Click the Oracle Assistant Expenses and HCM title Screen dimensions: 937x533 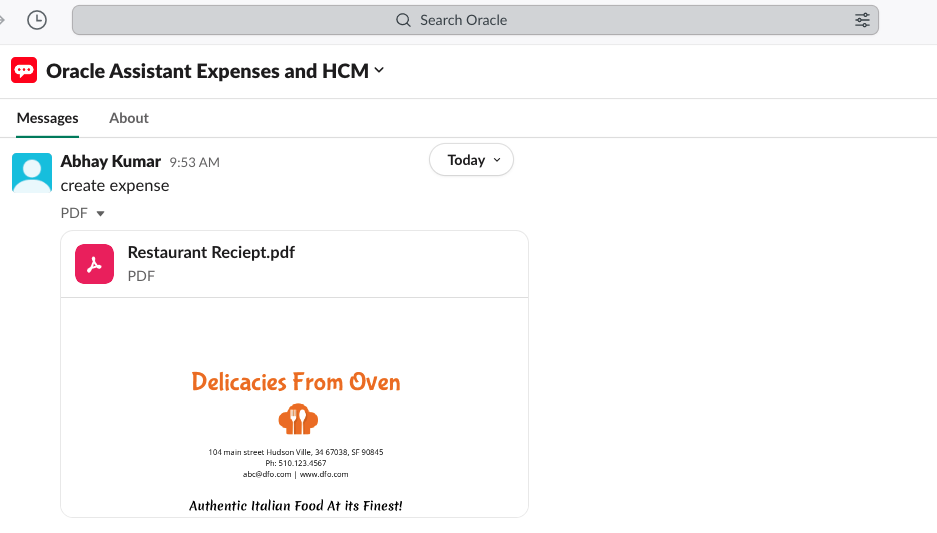click(x=207, y=70)
